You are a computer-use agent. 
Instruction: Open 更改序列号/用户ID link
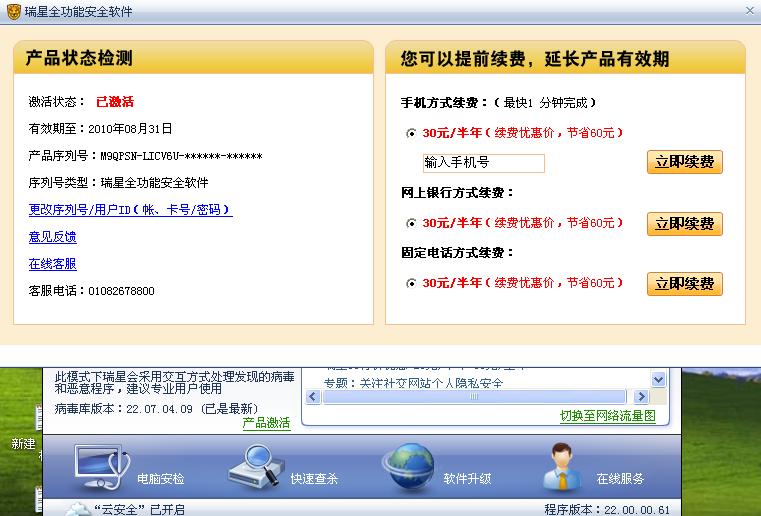pos(130,210)
